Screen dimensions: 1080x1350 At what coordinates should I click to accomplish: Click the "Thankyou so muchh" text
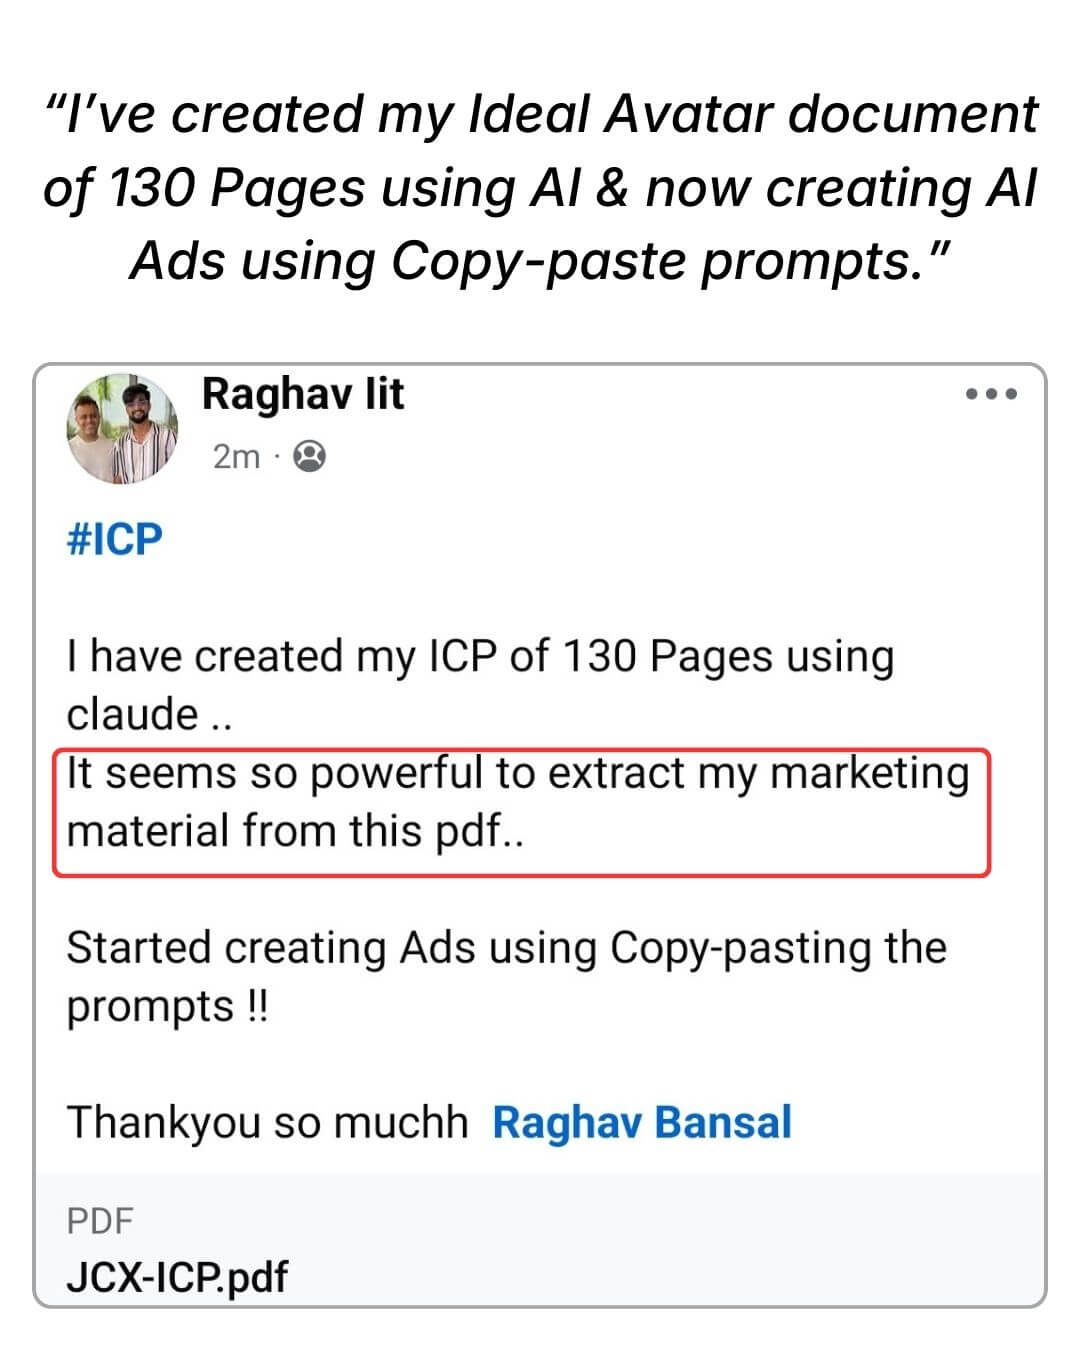click(x=267, y=1122)
